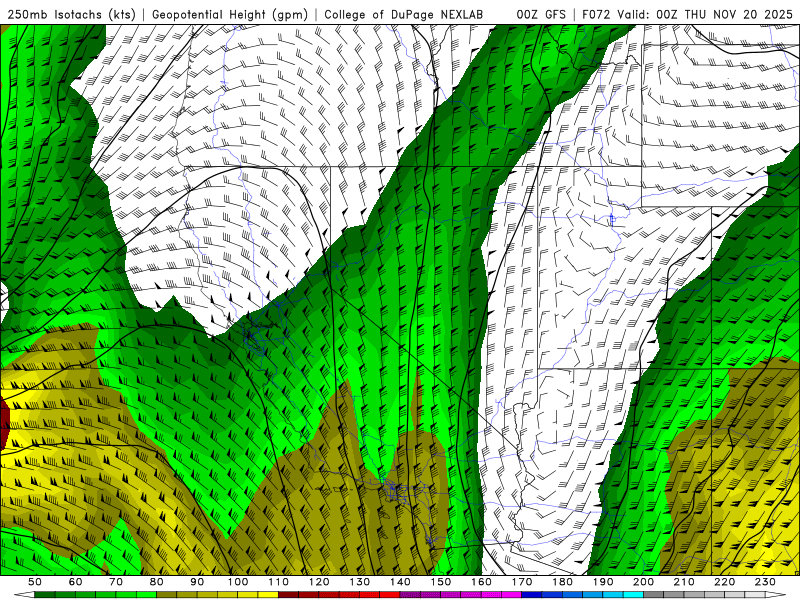Screen dimensions: 800x600
Task: Click the 'F072' forecast hour text
Action: tap(596, 14)
